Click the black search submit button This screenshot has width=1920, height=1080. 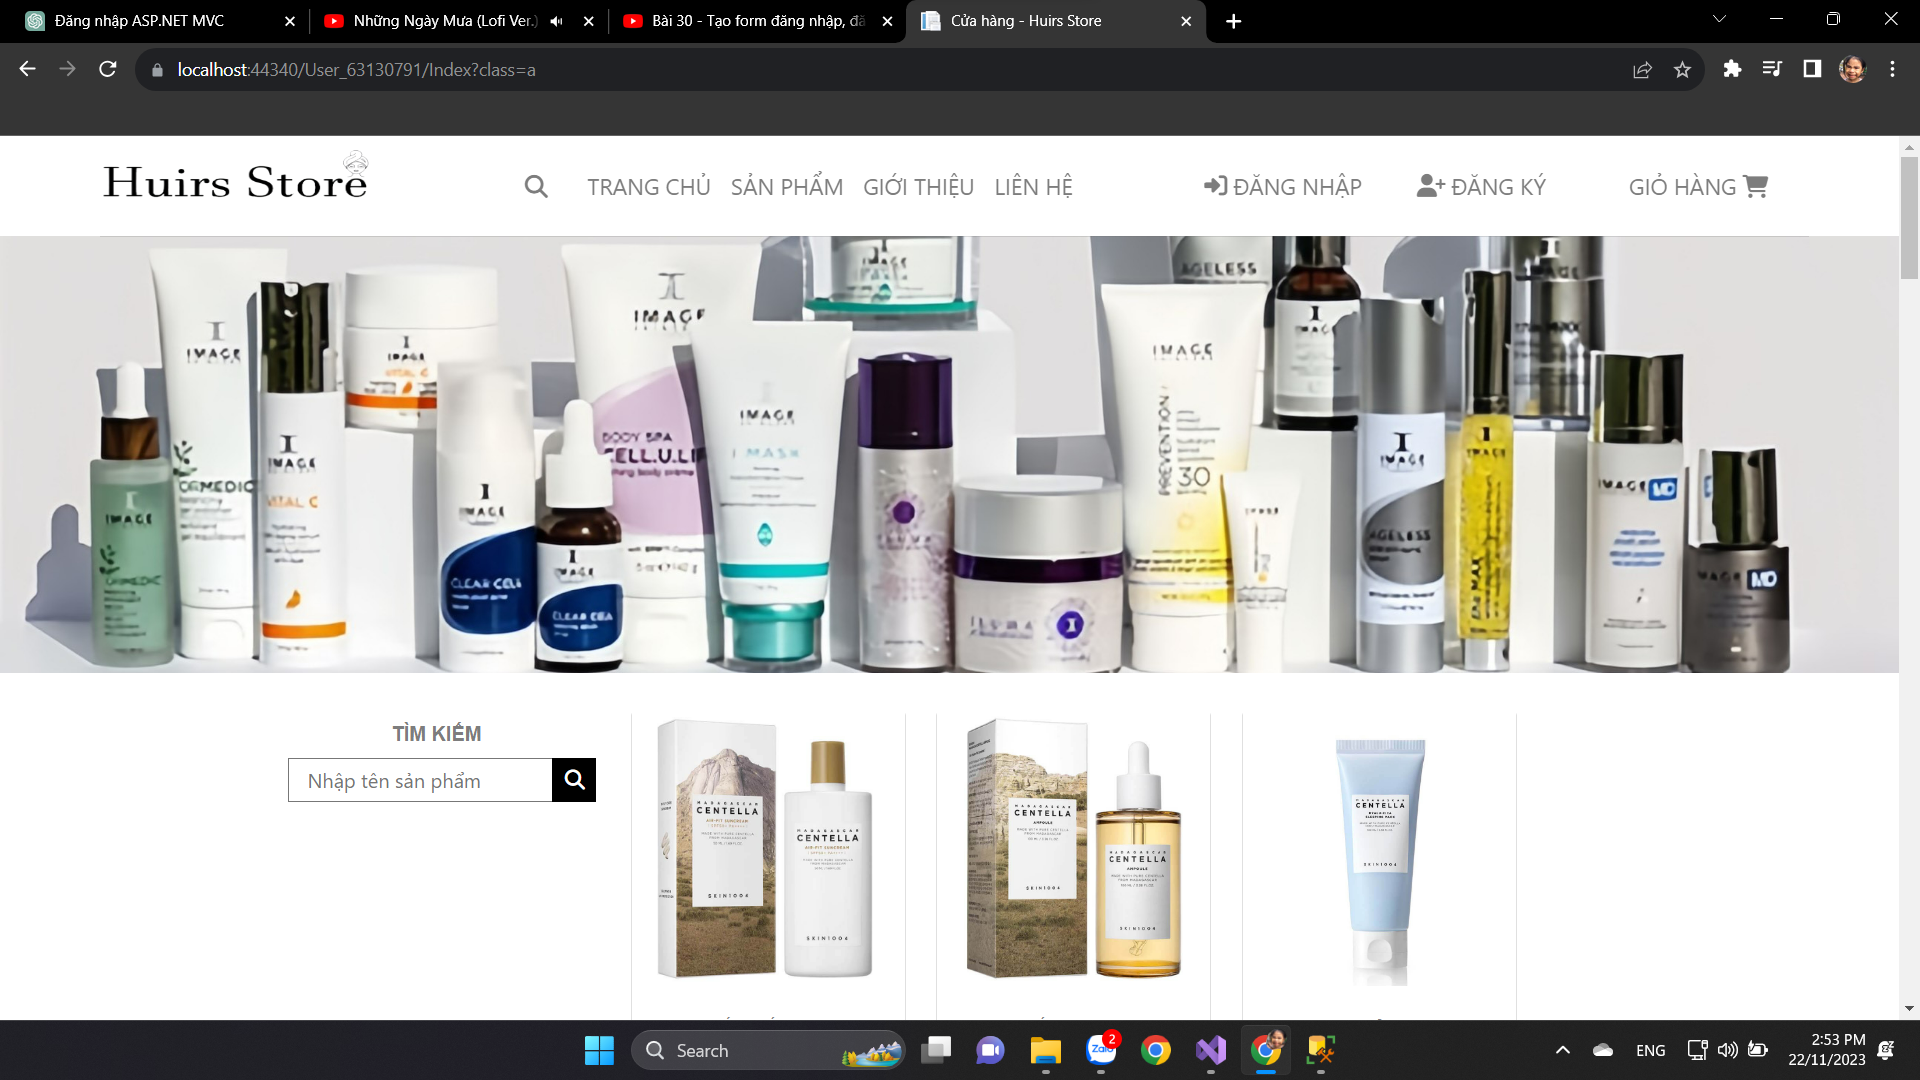(574, 780)
